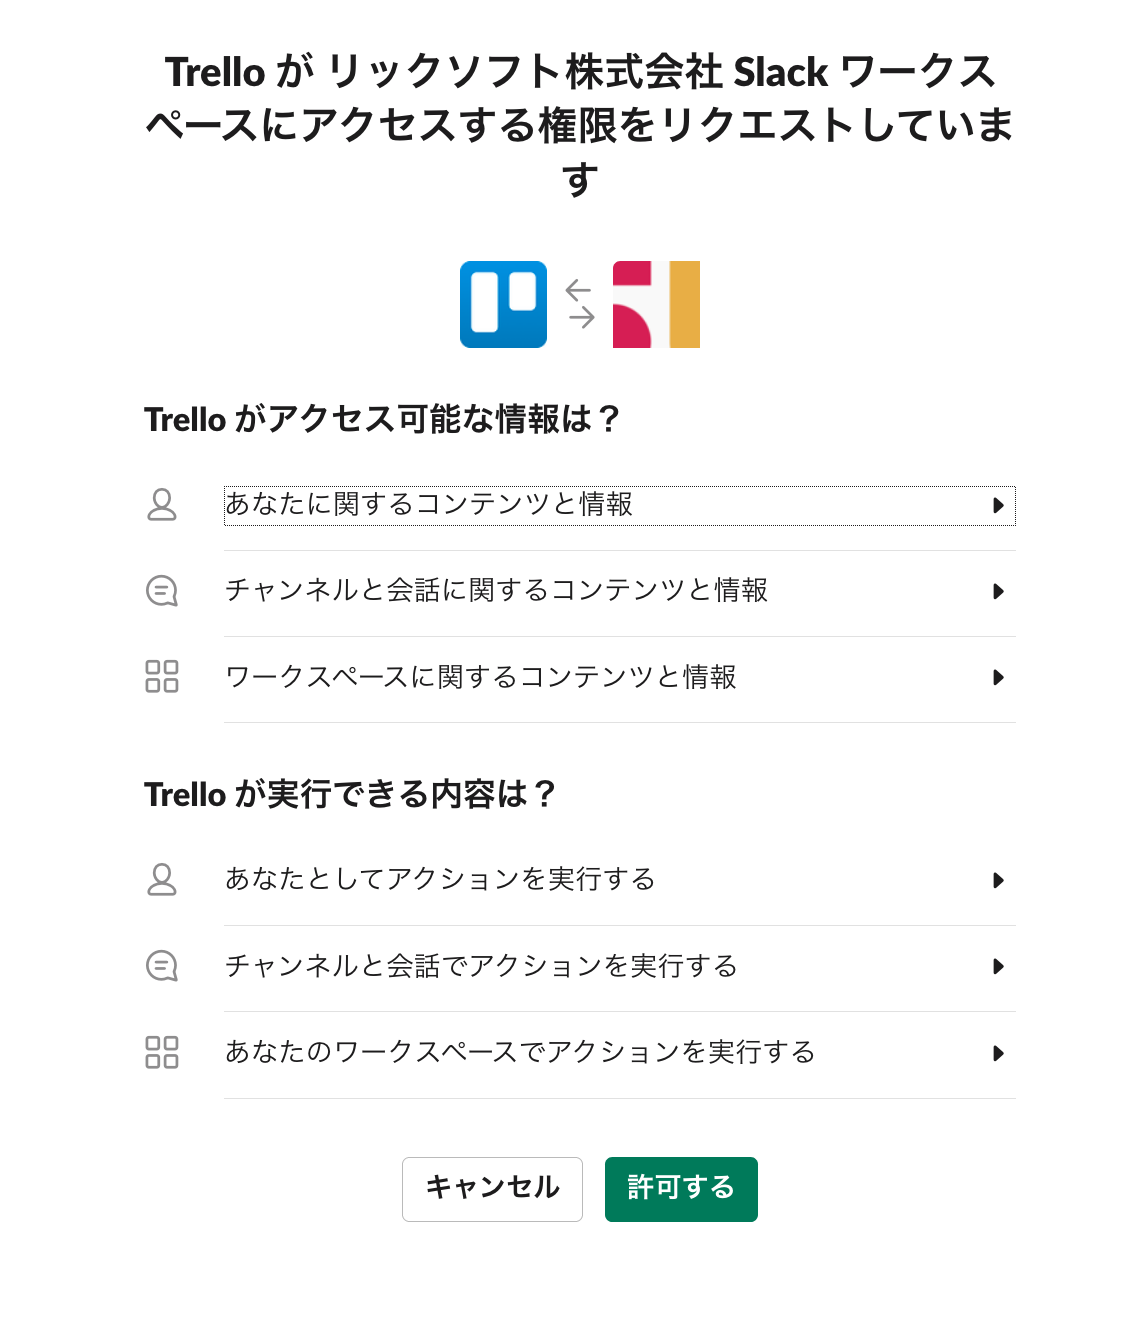Click the grid icon beside あなたのワークスペースでアクションを実行する
This screenshot has height=1324, width=1140.
pyautogui.click(x=162, y=1053)
